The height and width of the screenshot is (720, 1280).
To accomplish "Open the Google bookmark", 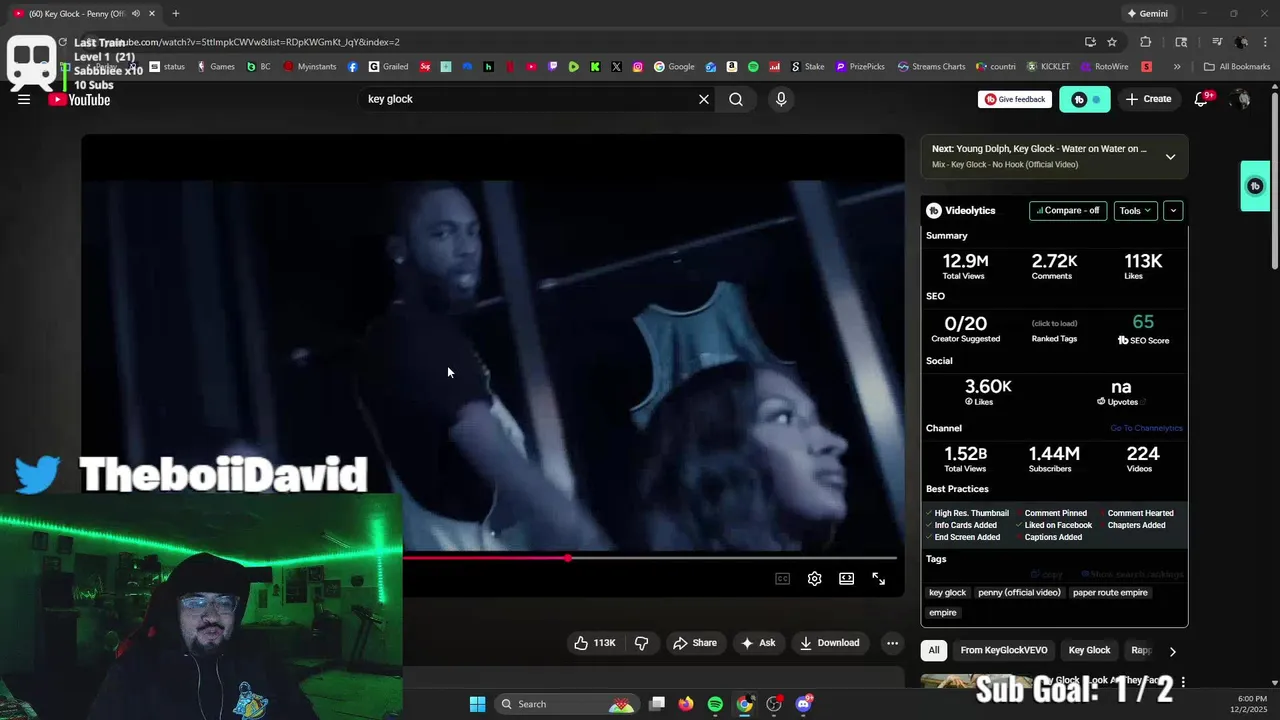I will click(x=674, y=67).
